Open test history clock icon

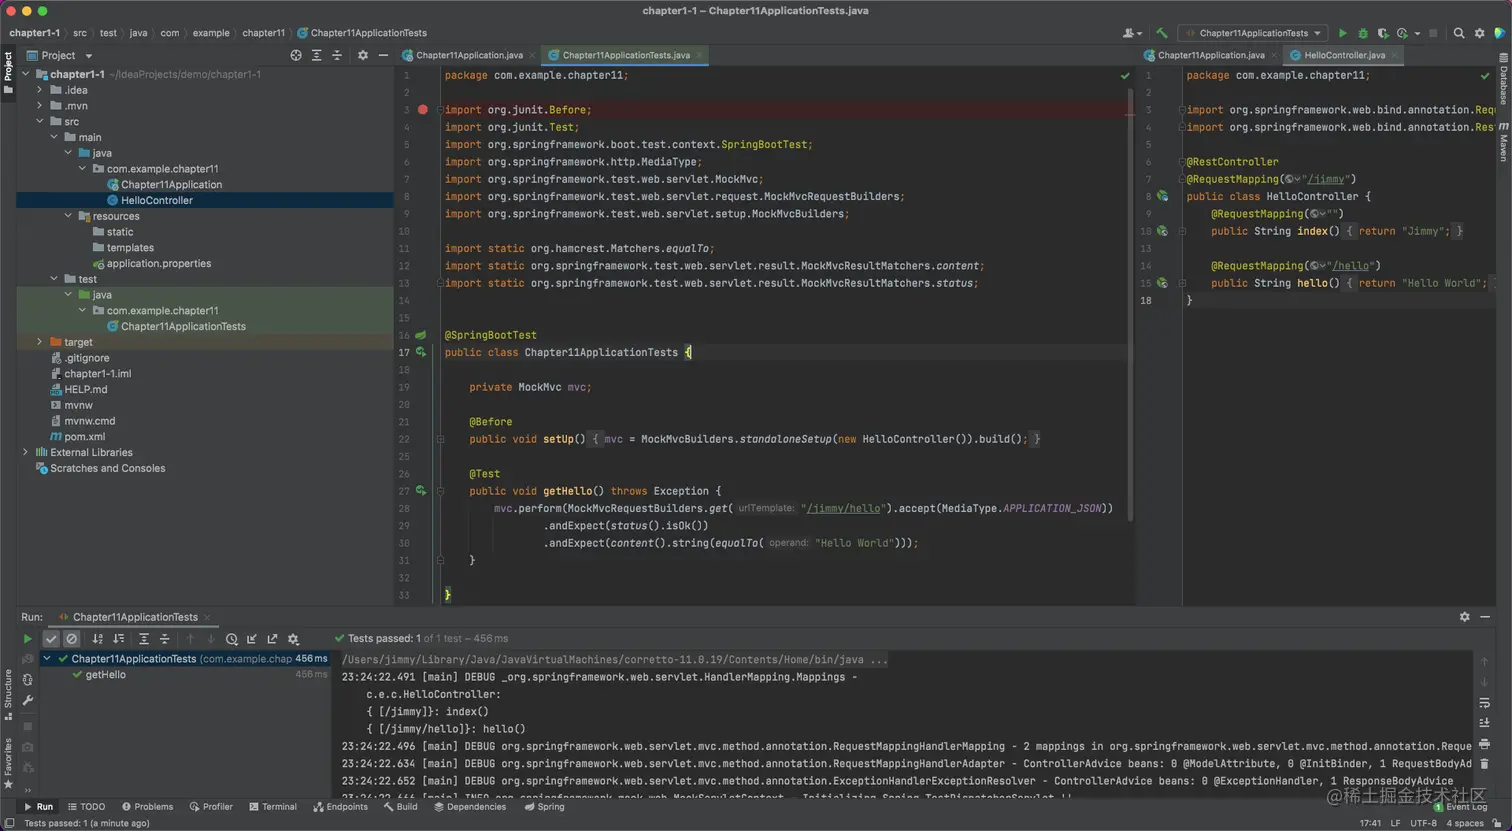232,638
